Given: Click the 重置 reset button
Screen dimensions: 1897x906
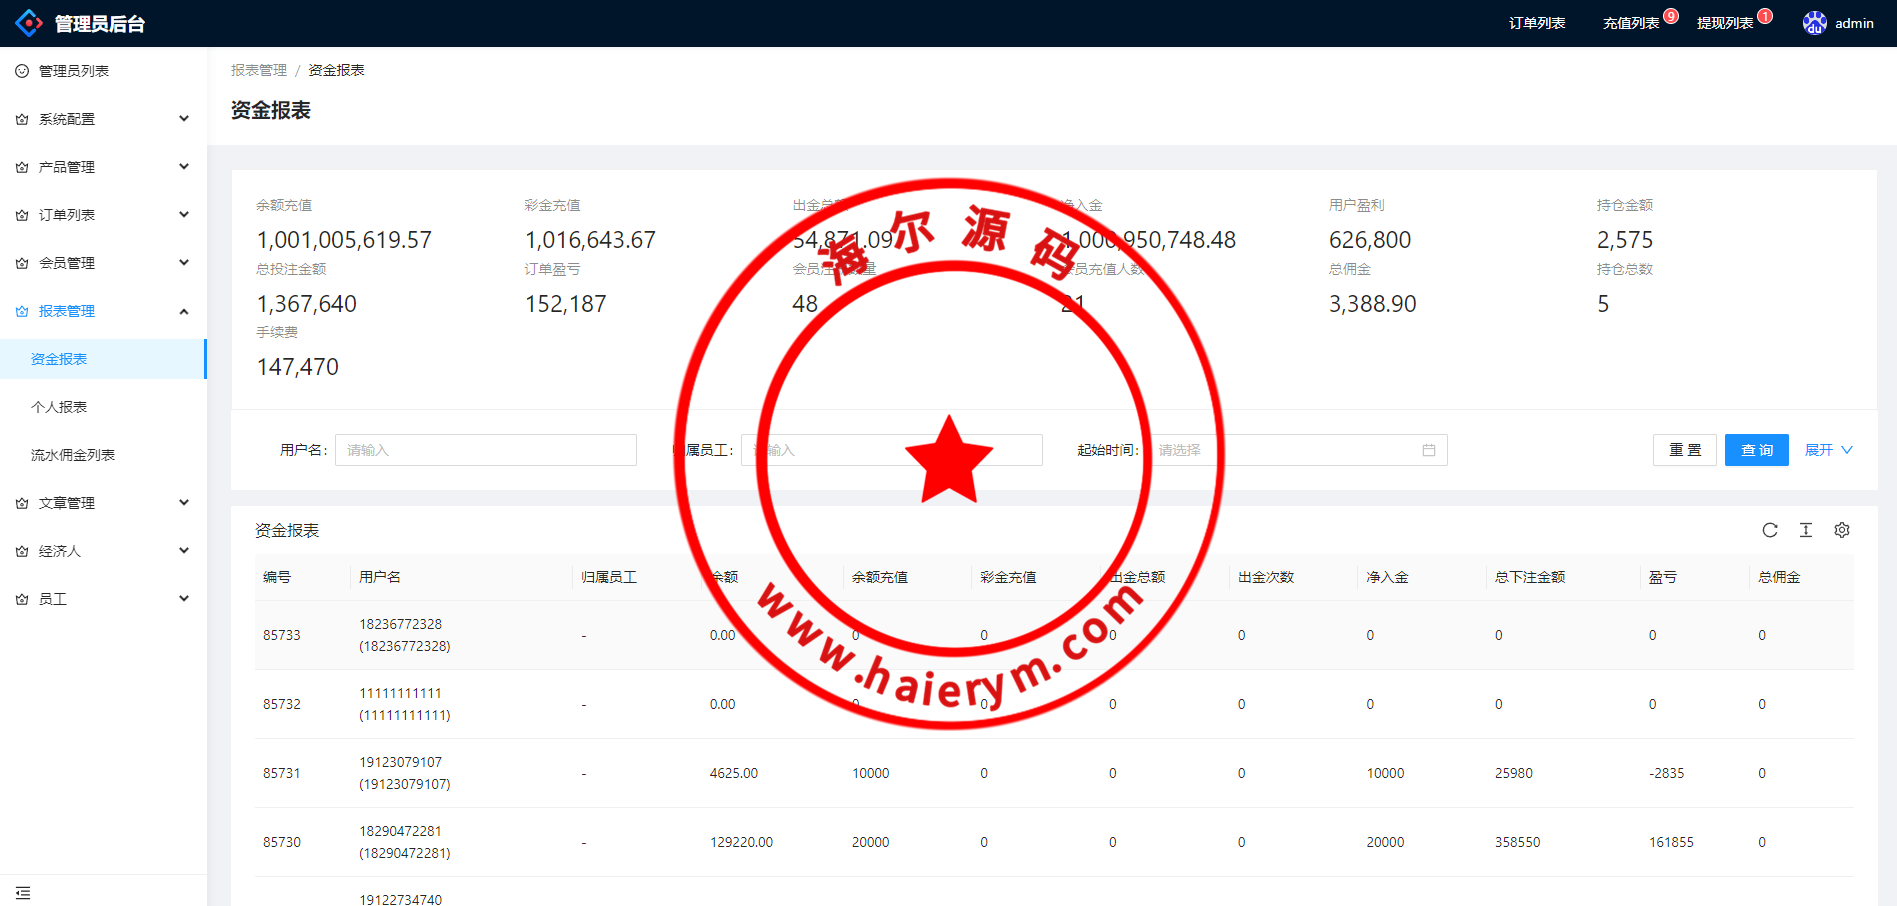Looking at the screenshot, I should pos(1684,450).
